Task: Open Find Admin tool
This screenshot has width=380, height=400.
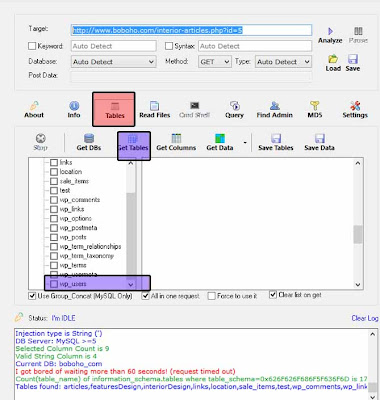Action: (x=275, y=110)
